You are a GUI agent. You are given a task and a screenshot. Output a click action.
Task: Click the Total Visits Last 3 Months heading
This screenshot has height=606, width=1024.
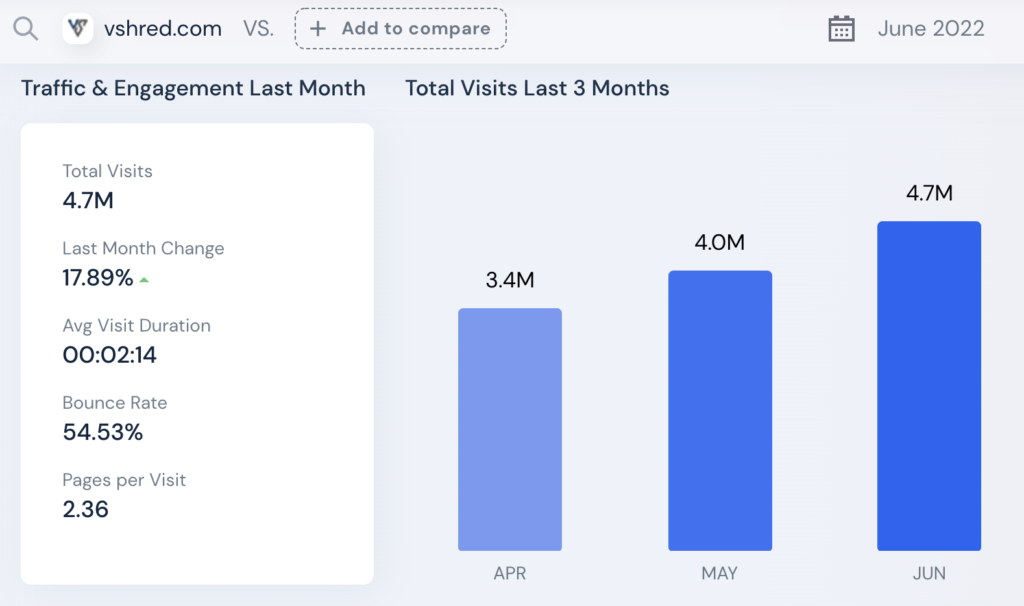537,88
